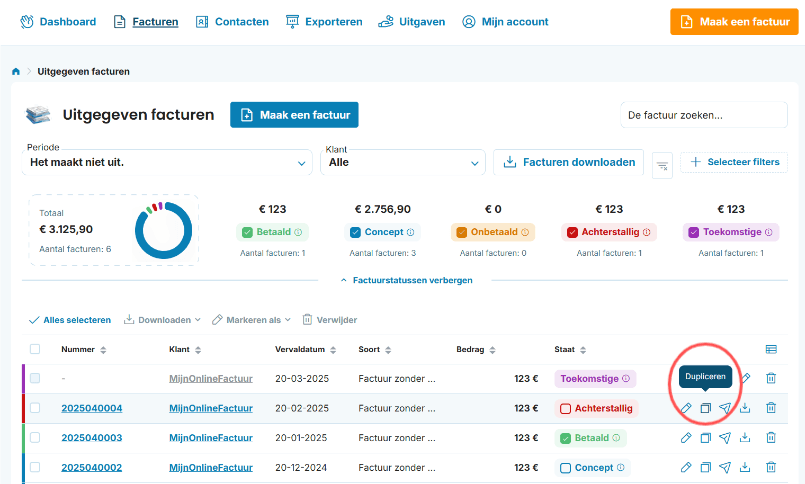Collapse Factuurstatussen verbergen section
The height and width of the screenshot is (484, 805).
(x=407, y=280)
